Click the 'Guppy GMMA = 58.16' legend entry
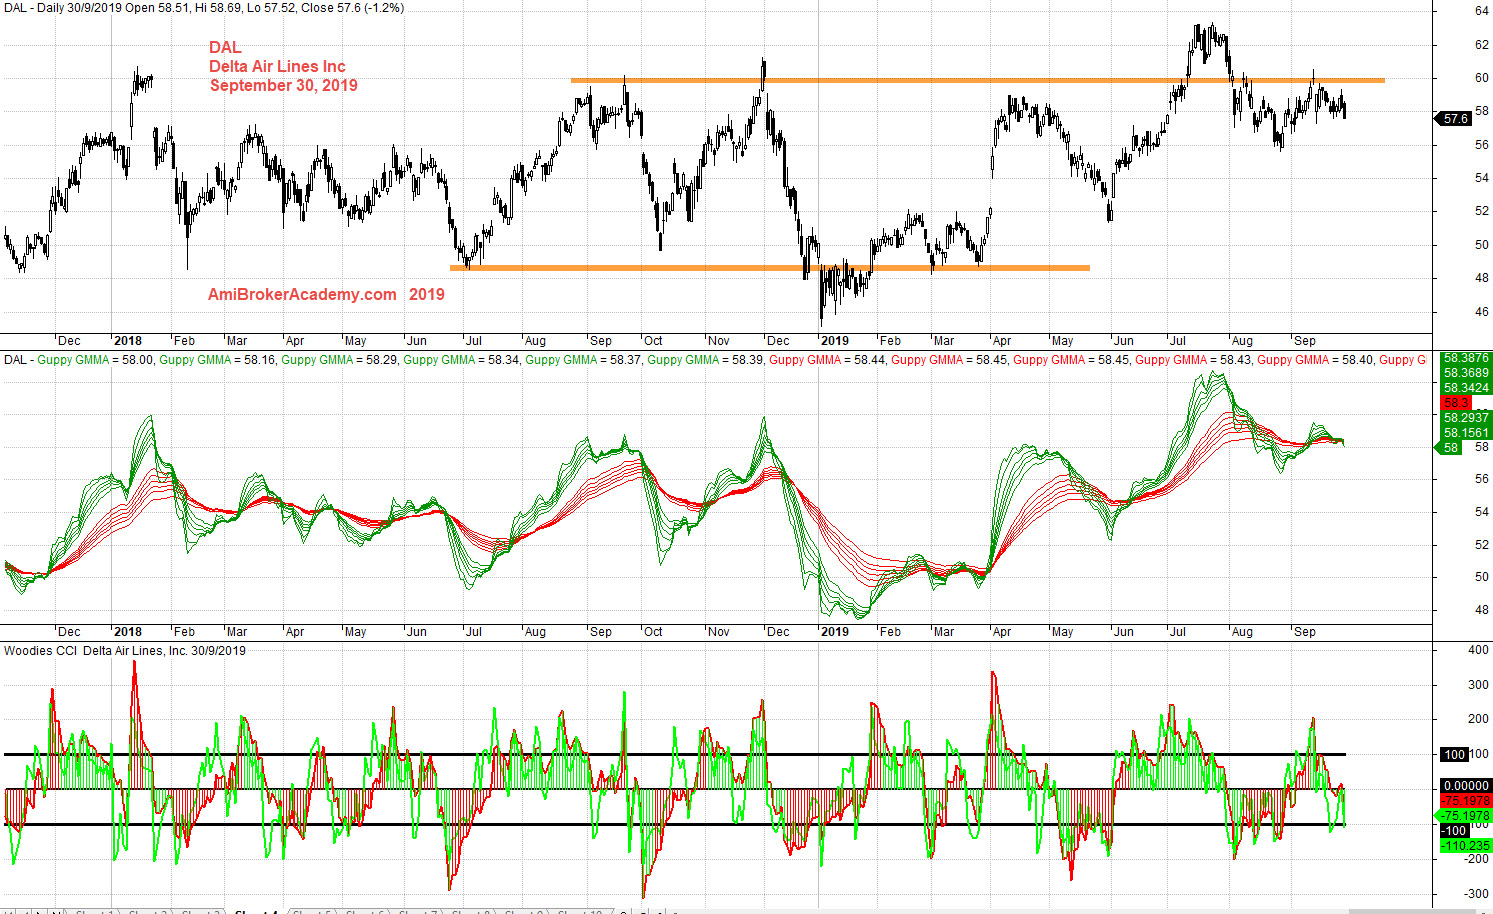 218,360
